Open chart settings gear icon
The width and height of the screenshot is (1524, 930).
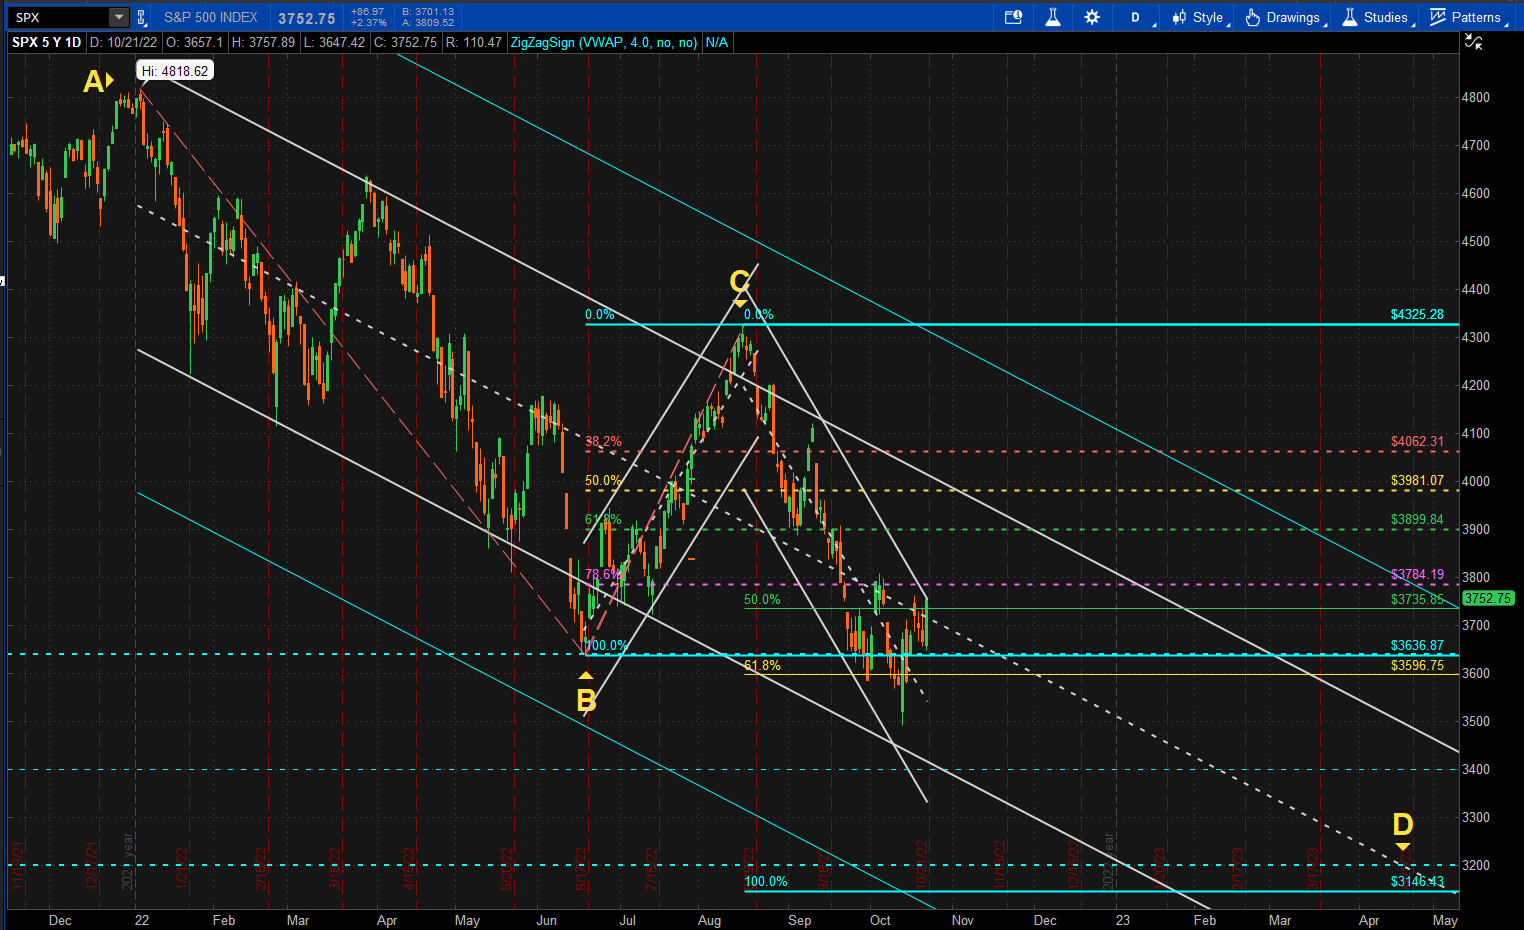tap(1092, 17)
